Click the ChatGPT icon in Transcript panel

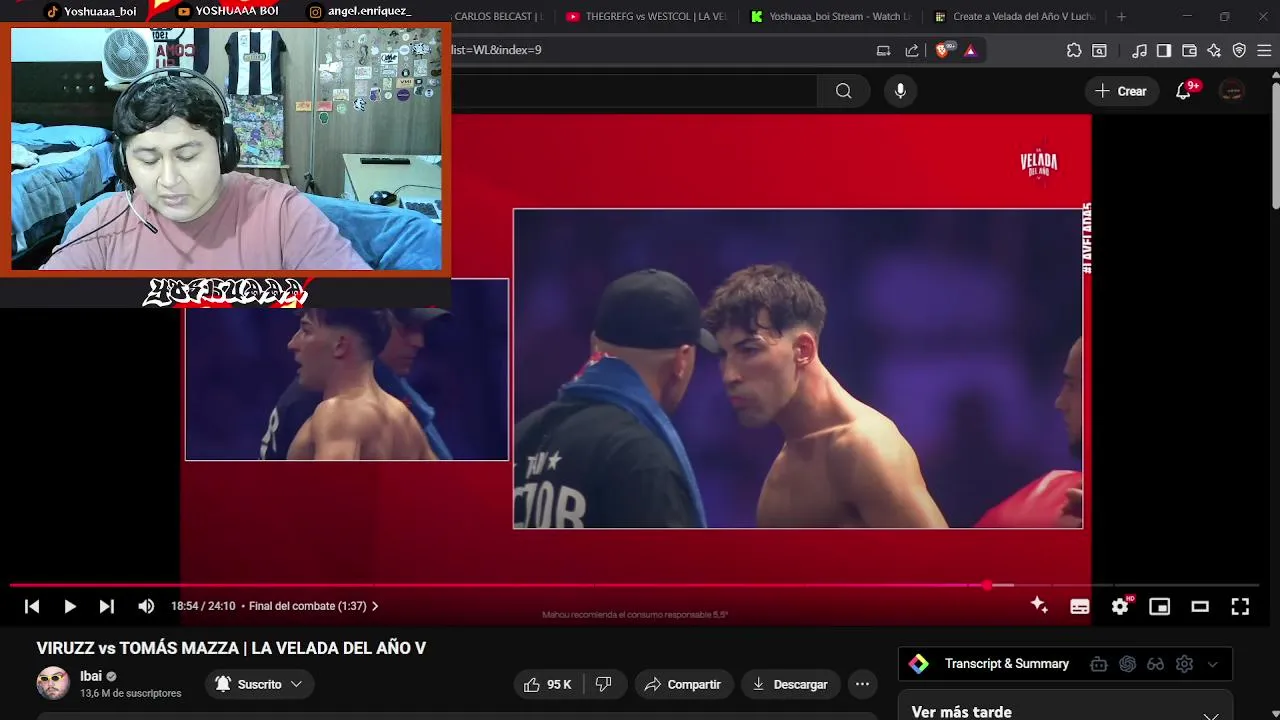[x=1128, y=664]
